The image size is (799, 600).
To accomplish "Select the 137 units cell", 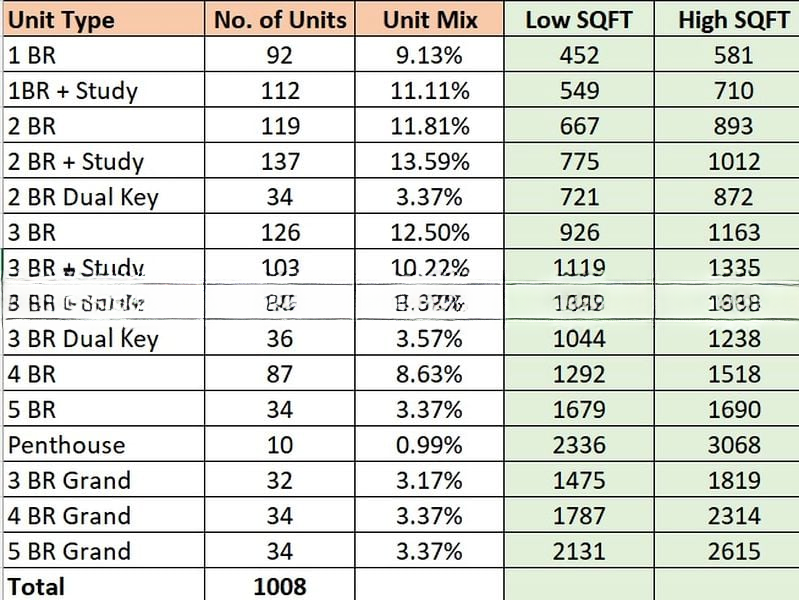I will [280, 162].
